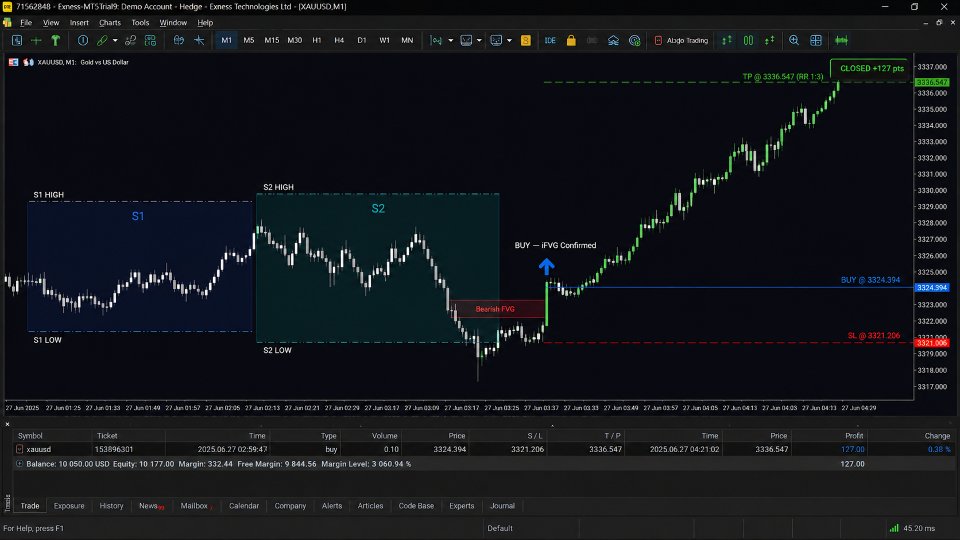Screen dimensions: 960x540
Task: Toggle the Algo Trading button
Action: pyautogui.click(x=681, y=40)
